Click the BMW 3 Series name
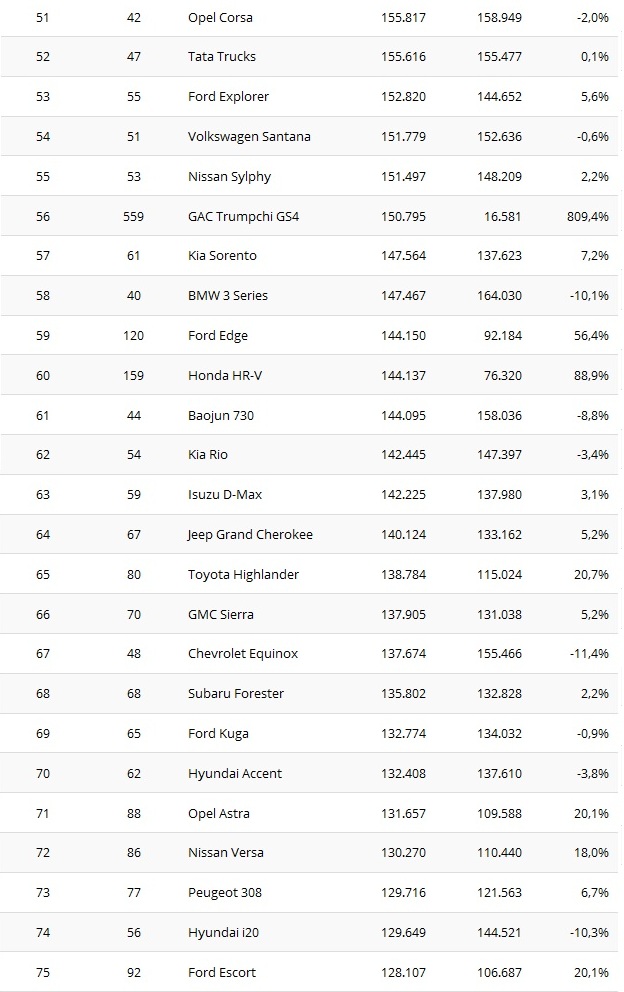The height and width of the screenshot is (992, 624). pyautogui.click(x=228, y=296)
